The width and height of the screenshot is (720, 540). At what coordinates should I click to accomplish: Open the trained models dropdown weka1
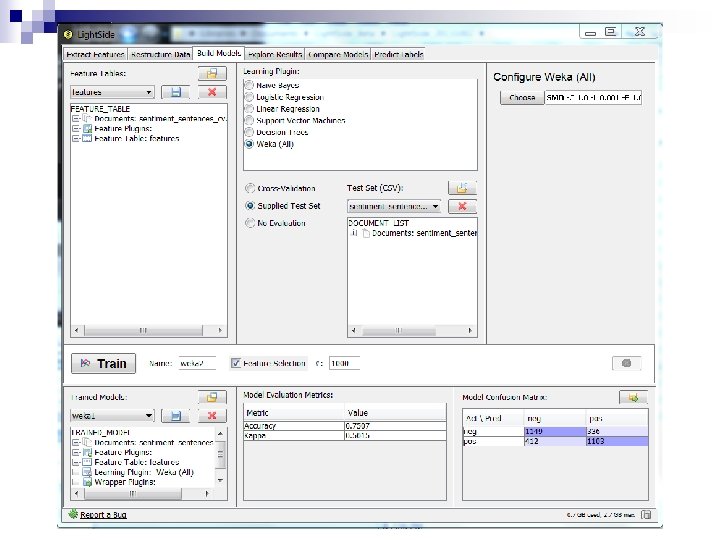(x=112, y=416)
